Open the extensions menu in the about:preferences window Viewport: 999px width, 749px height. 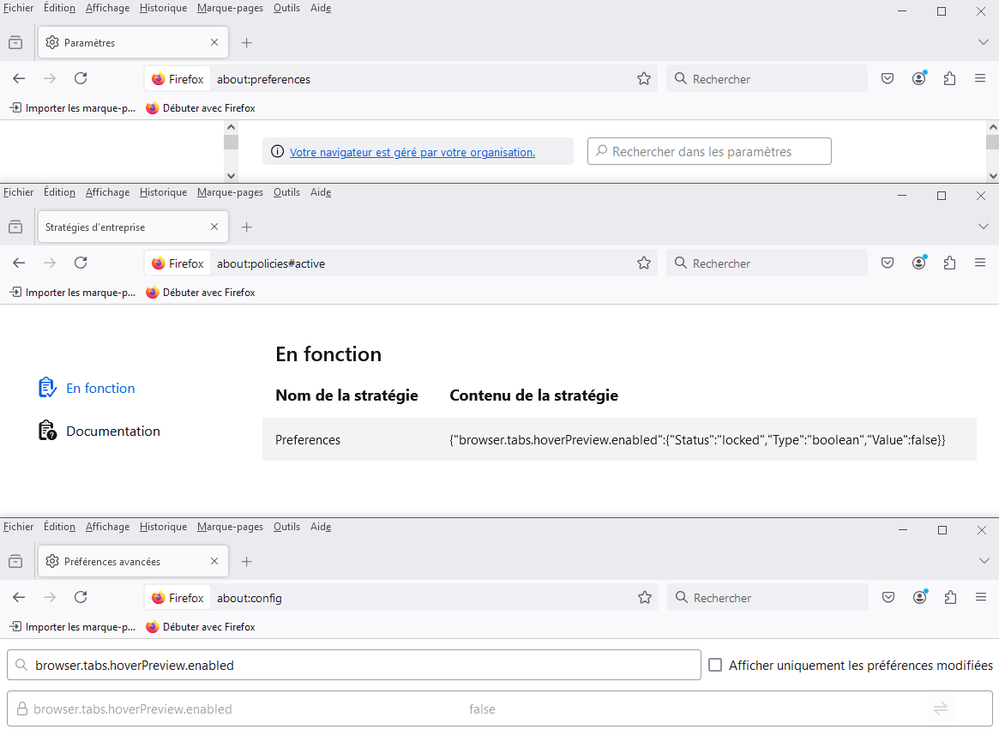(950, 79)
